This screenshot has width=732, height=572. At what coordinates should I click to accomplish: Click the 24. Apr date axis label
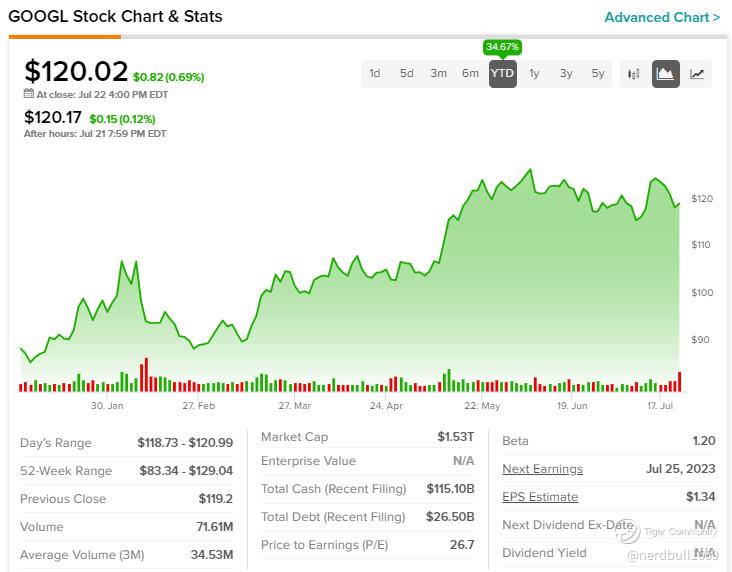click(x=386, y=406)
